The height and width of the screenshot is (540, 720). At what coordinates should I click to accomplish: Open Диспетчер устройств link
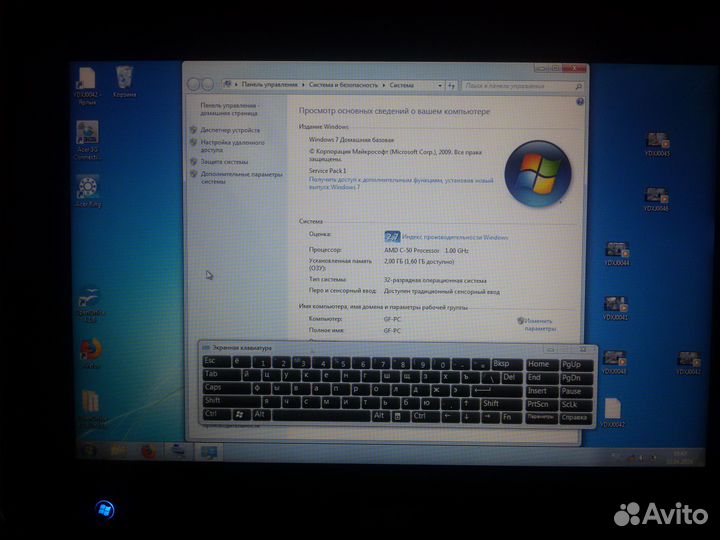coord(230,130)
